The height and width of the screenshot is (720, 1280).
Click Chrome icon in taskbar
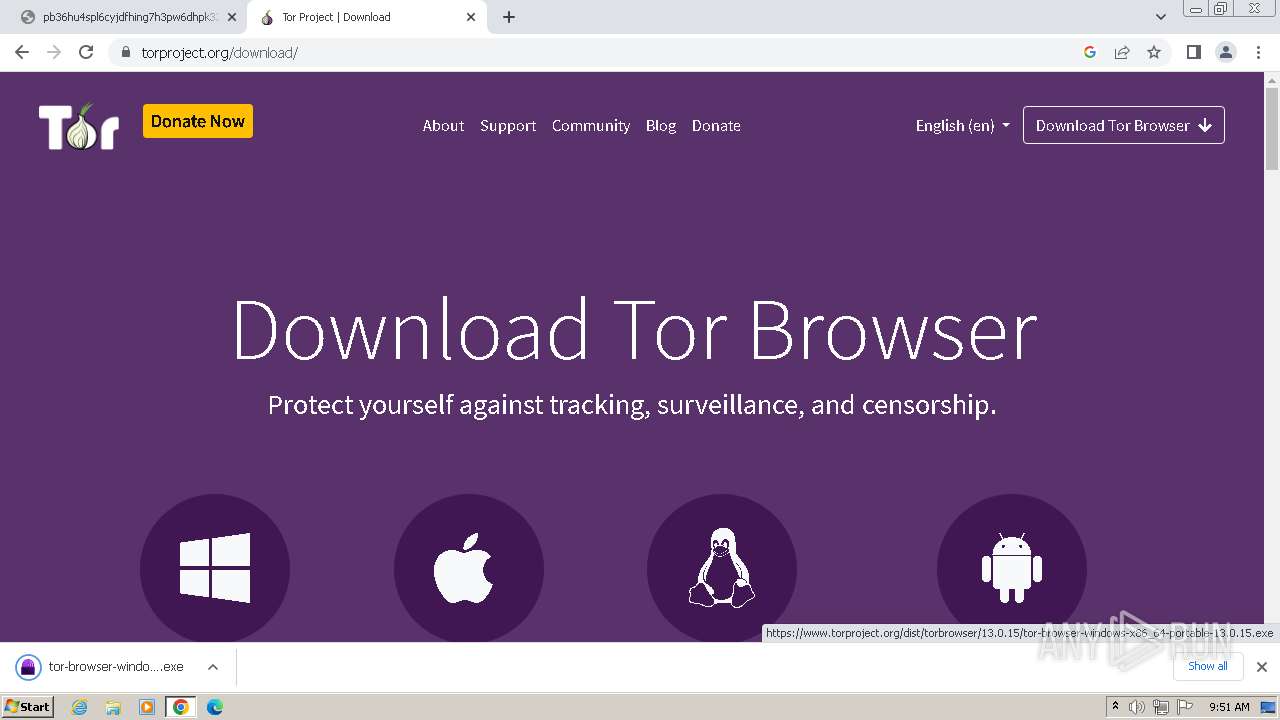click(x=181, y=707)
